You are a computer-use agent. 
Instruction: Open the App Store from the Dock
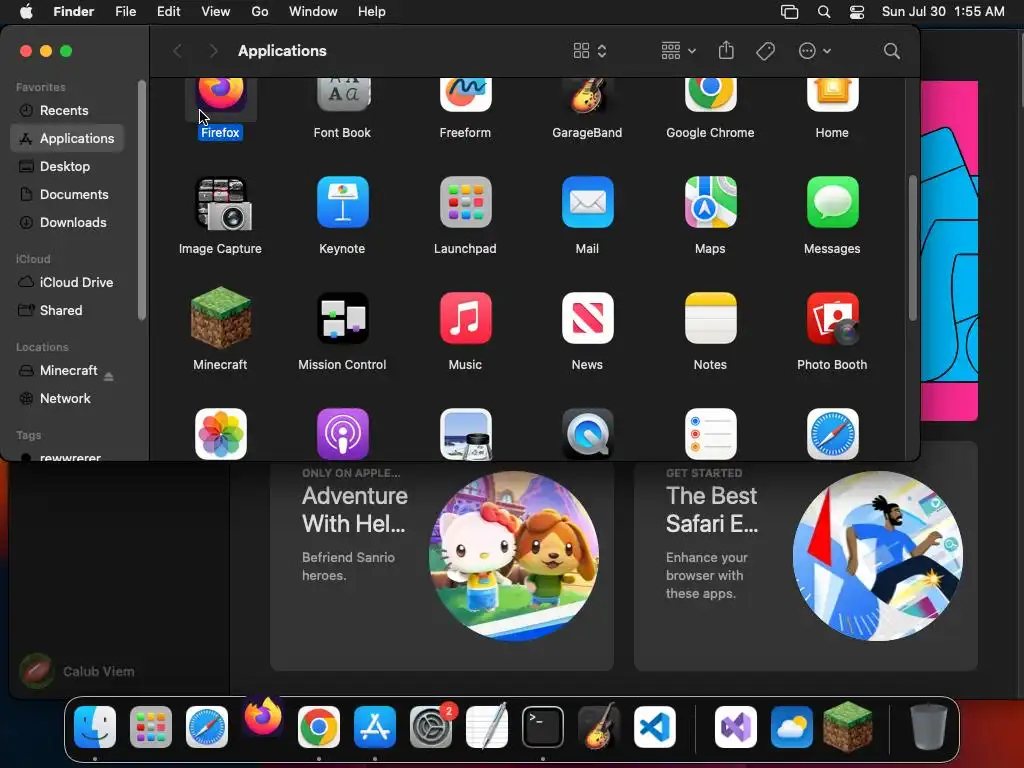(x=375, y=727)
